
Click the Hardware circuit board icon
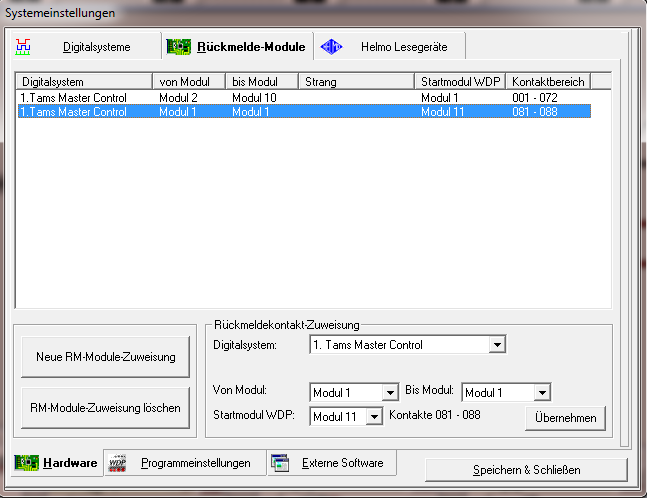pos(26,463)
